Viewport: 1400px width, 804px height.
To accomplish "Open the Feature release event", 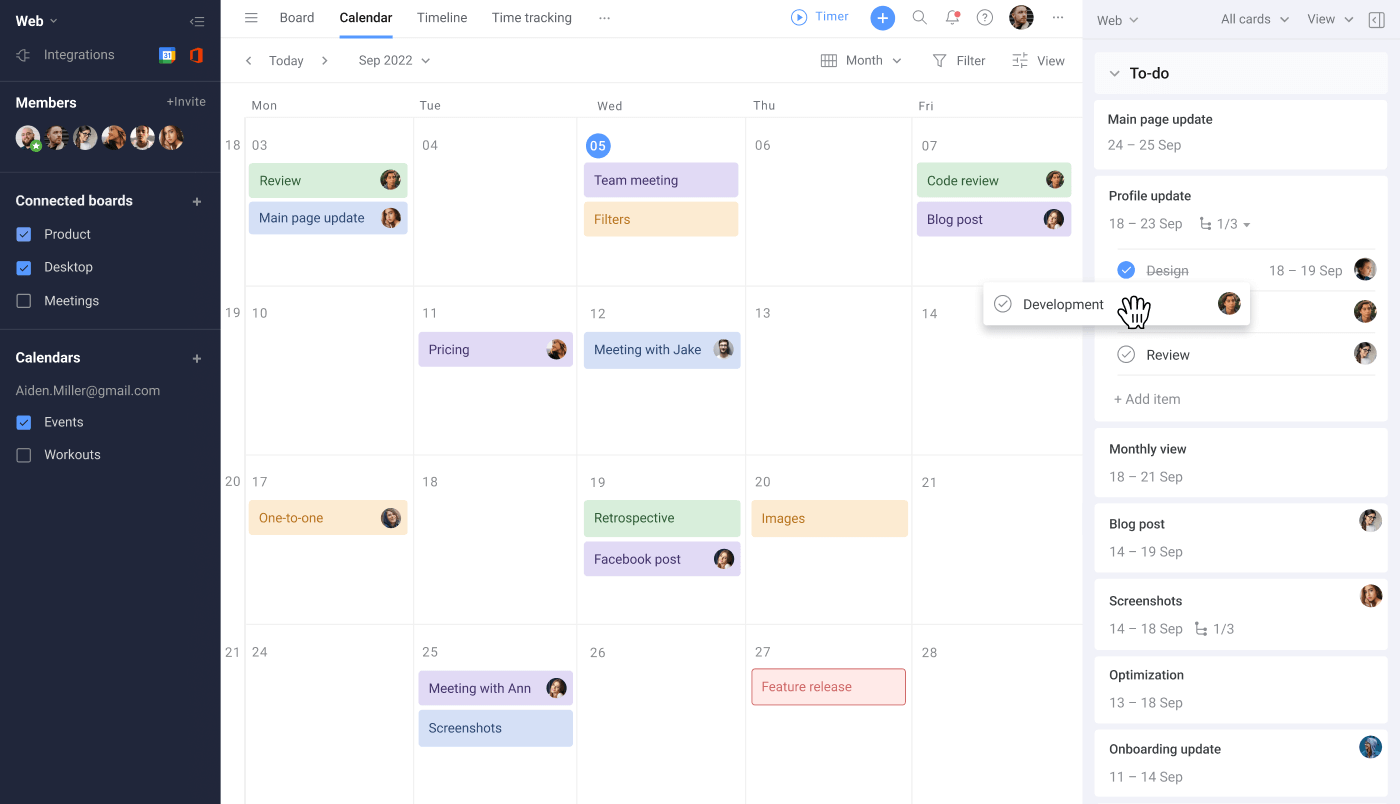I will pos(828,687).
